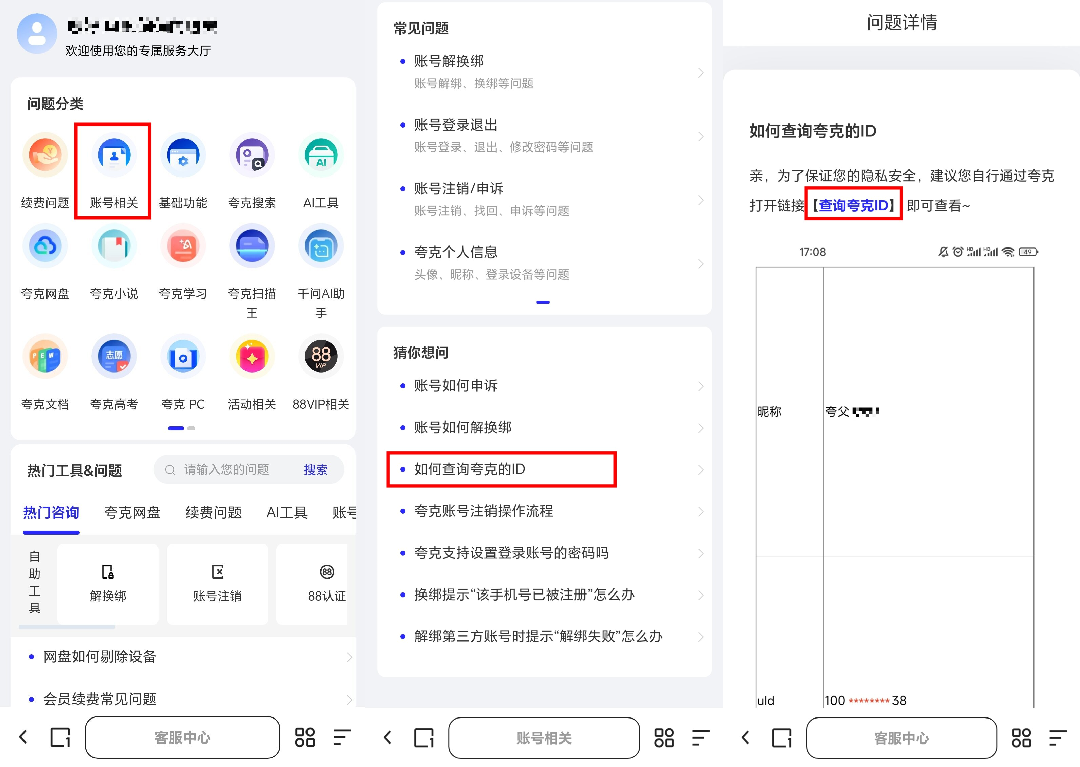Open the 夸克学习 category icon

(x=183, y=246)
